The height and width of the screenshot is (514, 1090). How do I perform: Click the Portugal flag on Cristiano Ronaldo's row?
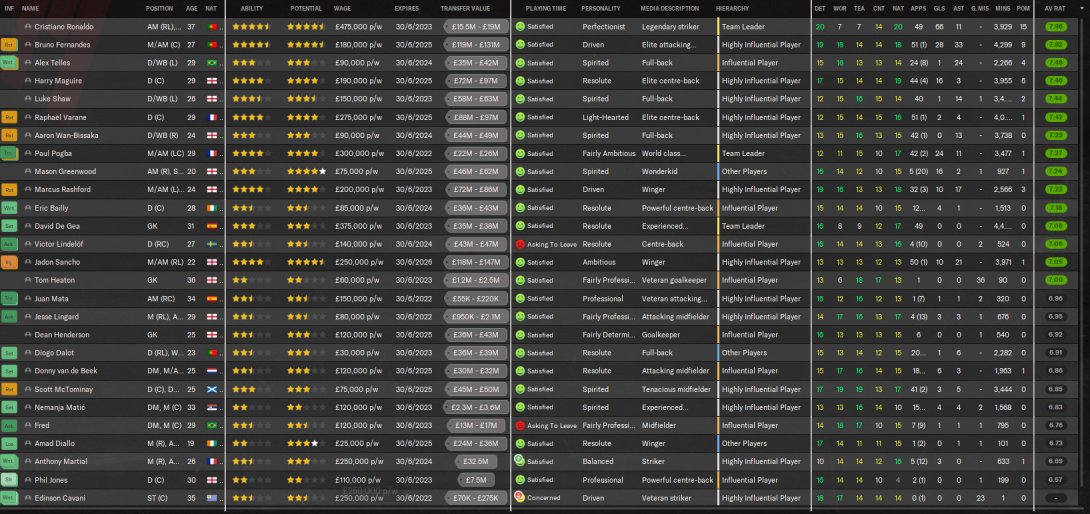(x=212, y=26)
